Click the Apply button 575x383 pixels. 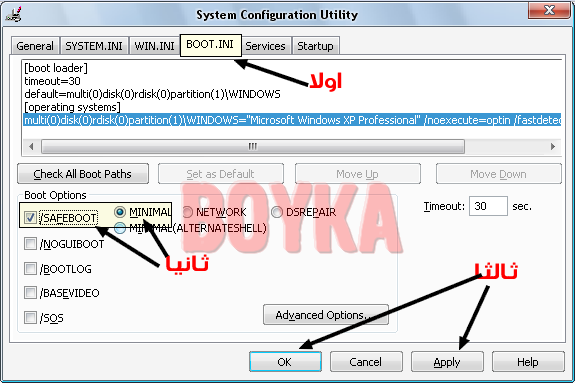click(x=447, y=362)
